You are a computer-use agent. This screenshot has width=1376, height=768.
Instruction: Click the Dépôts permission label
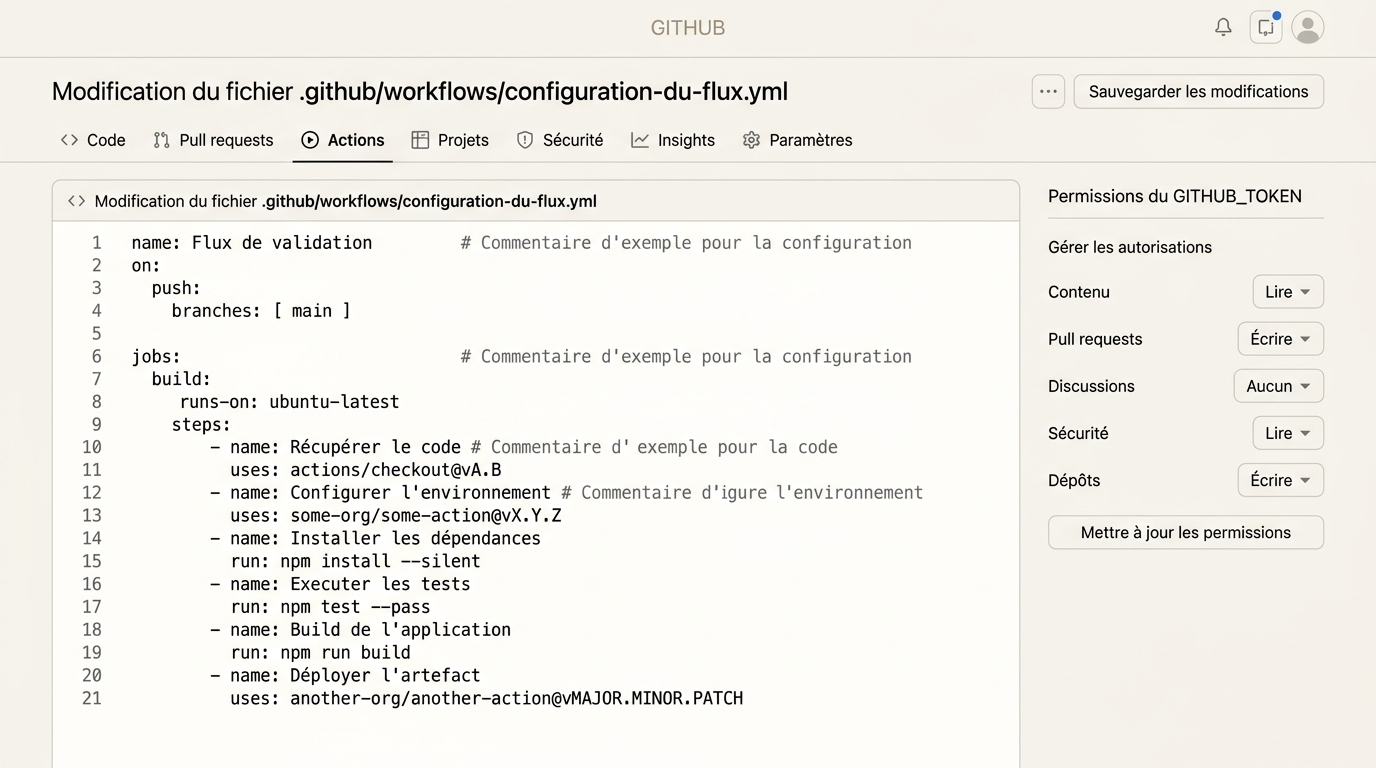click(x=1074, y=480)
